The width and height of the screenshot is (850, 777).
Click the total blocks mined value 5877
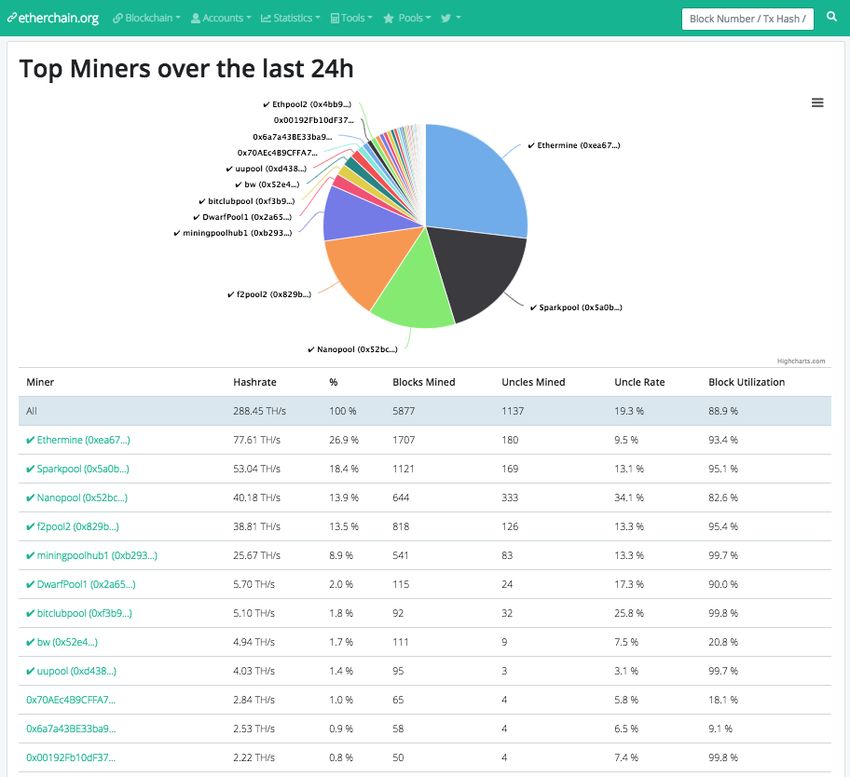pos(404,411)
